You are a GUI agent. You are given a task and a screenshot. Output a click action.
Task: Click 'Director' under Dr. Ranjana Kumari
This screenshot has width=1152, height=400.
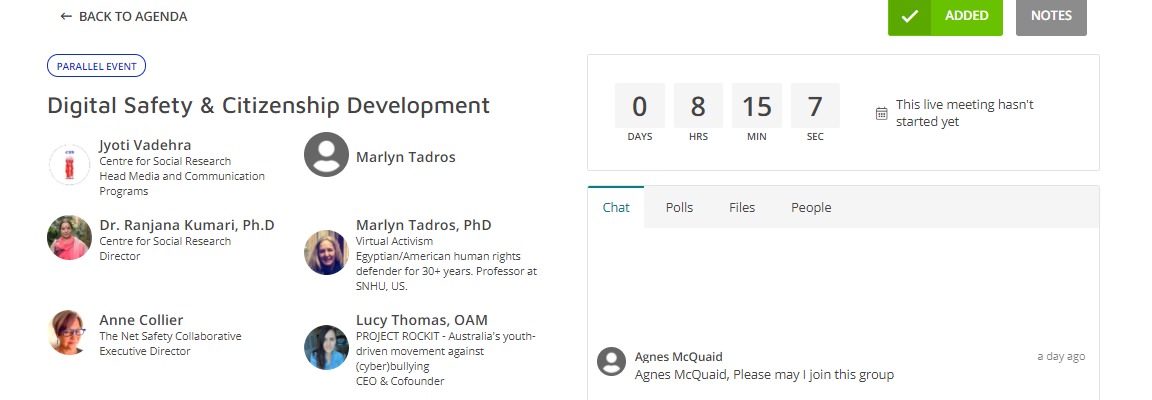click(120, 256)
